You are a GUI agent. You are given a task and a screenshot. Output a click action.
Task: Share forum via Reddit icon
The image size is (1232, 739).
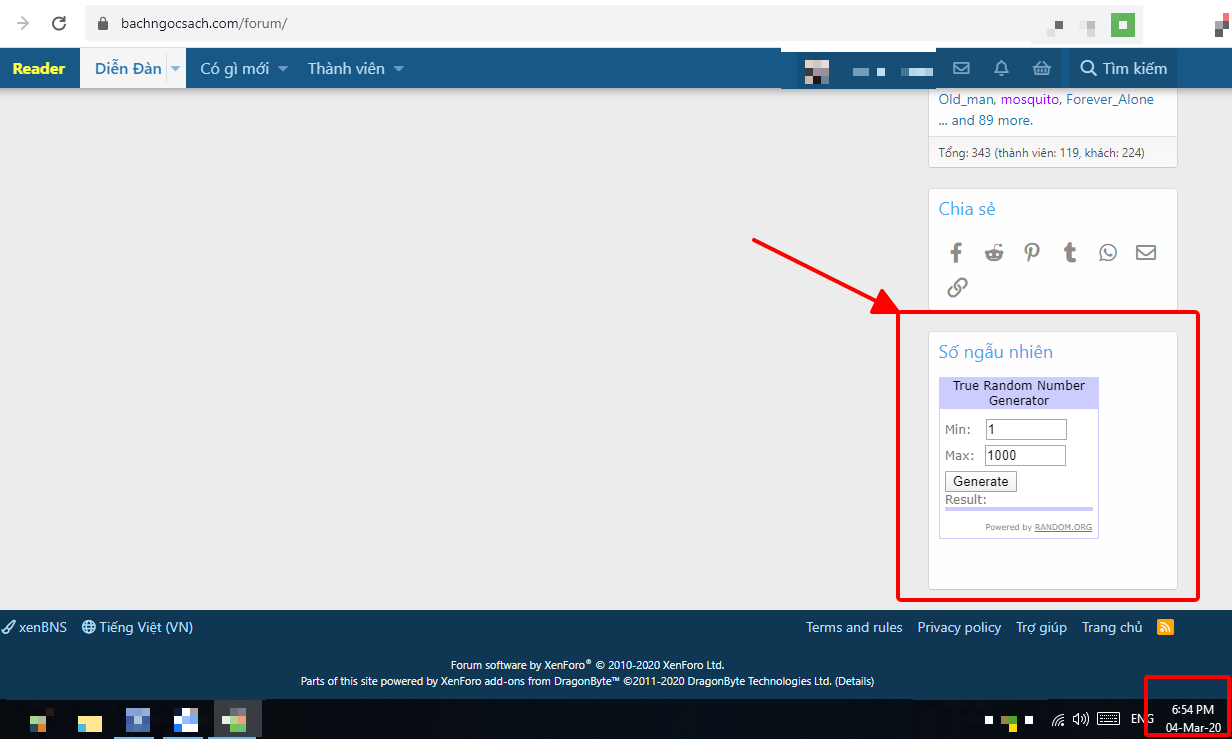click(x=994, y=252)
